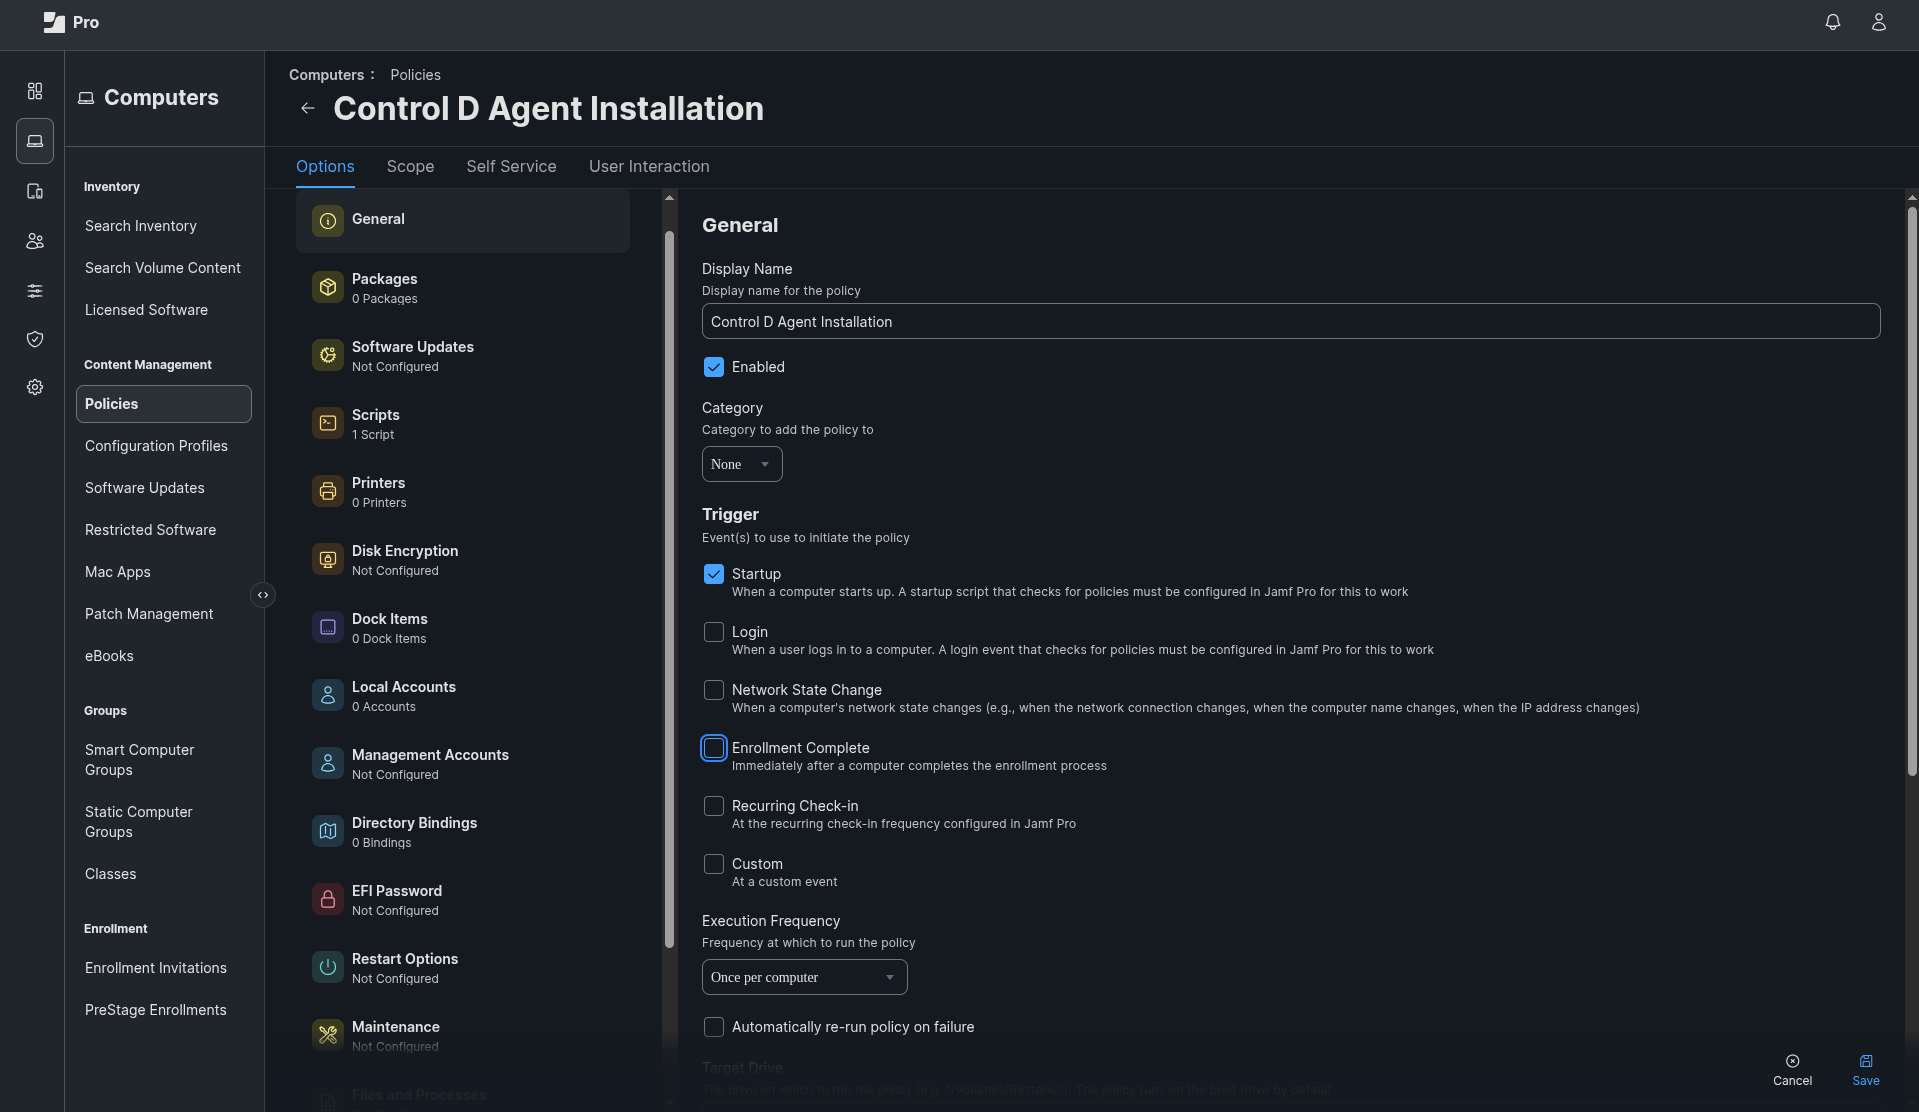Open Search Inventory
The width and height of the screenshot is (1919, 1112).
(141, 226)
